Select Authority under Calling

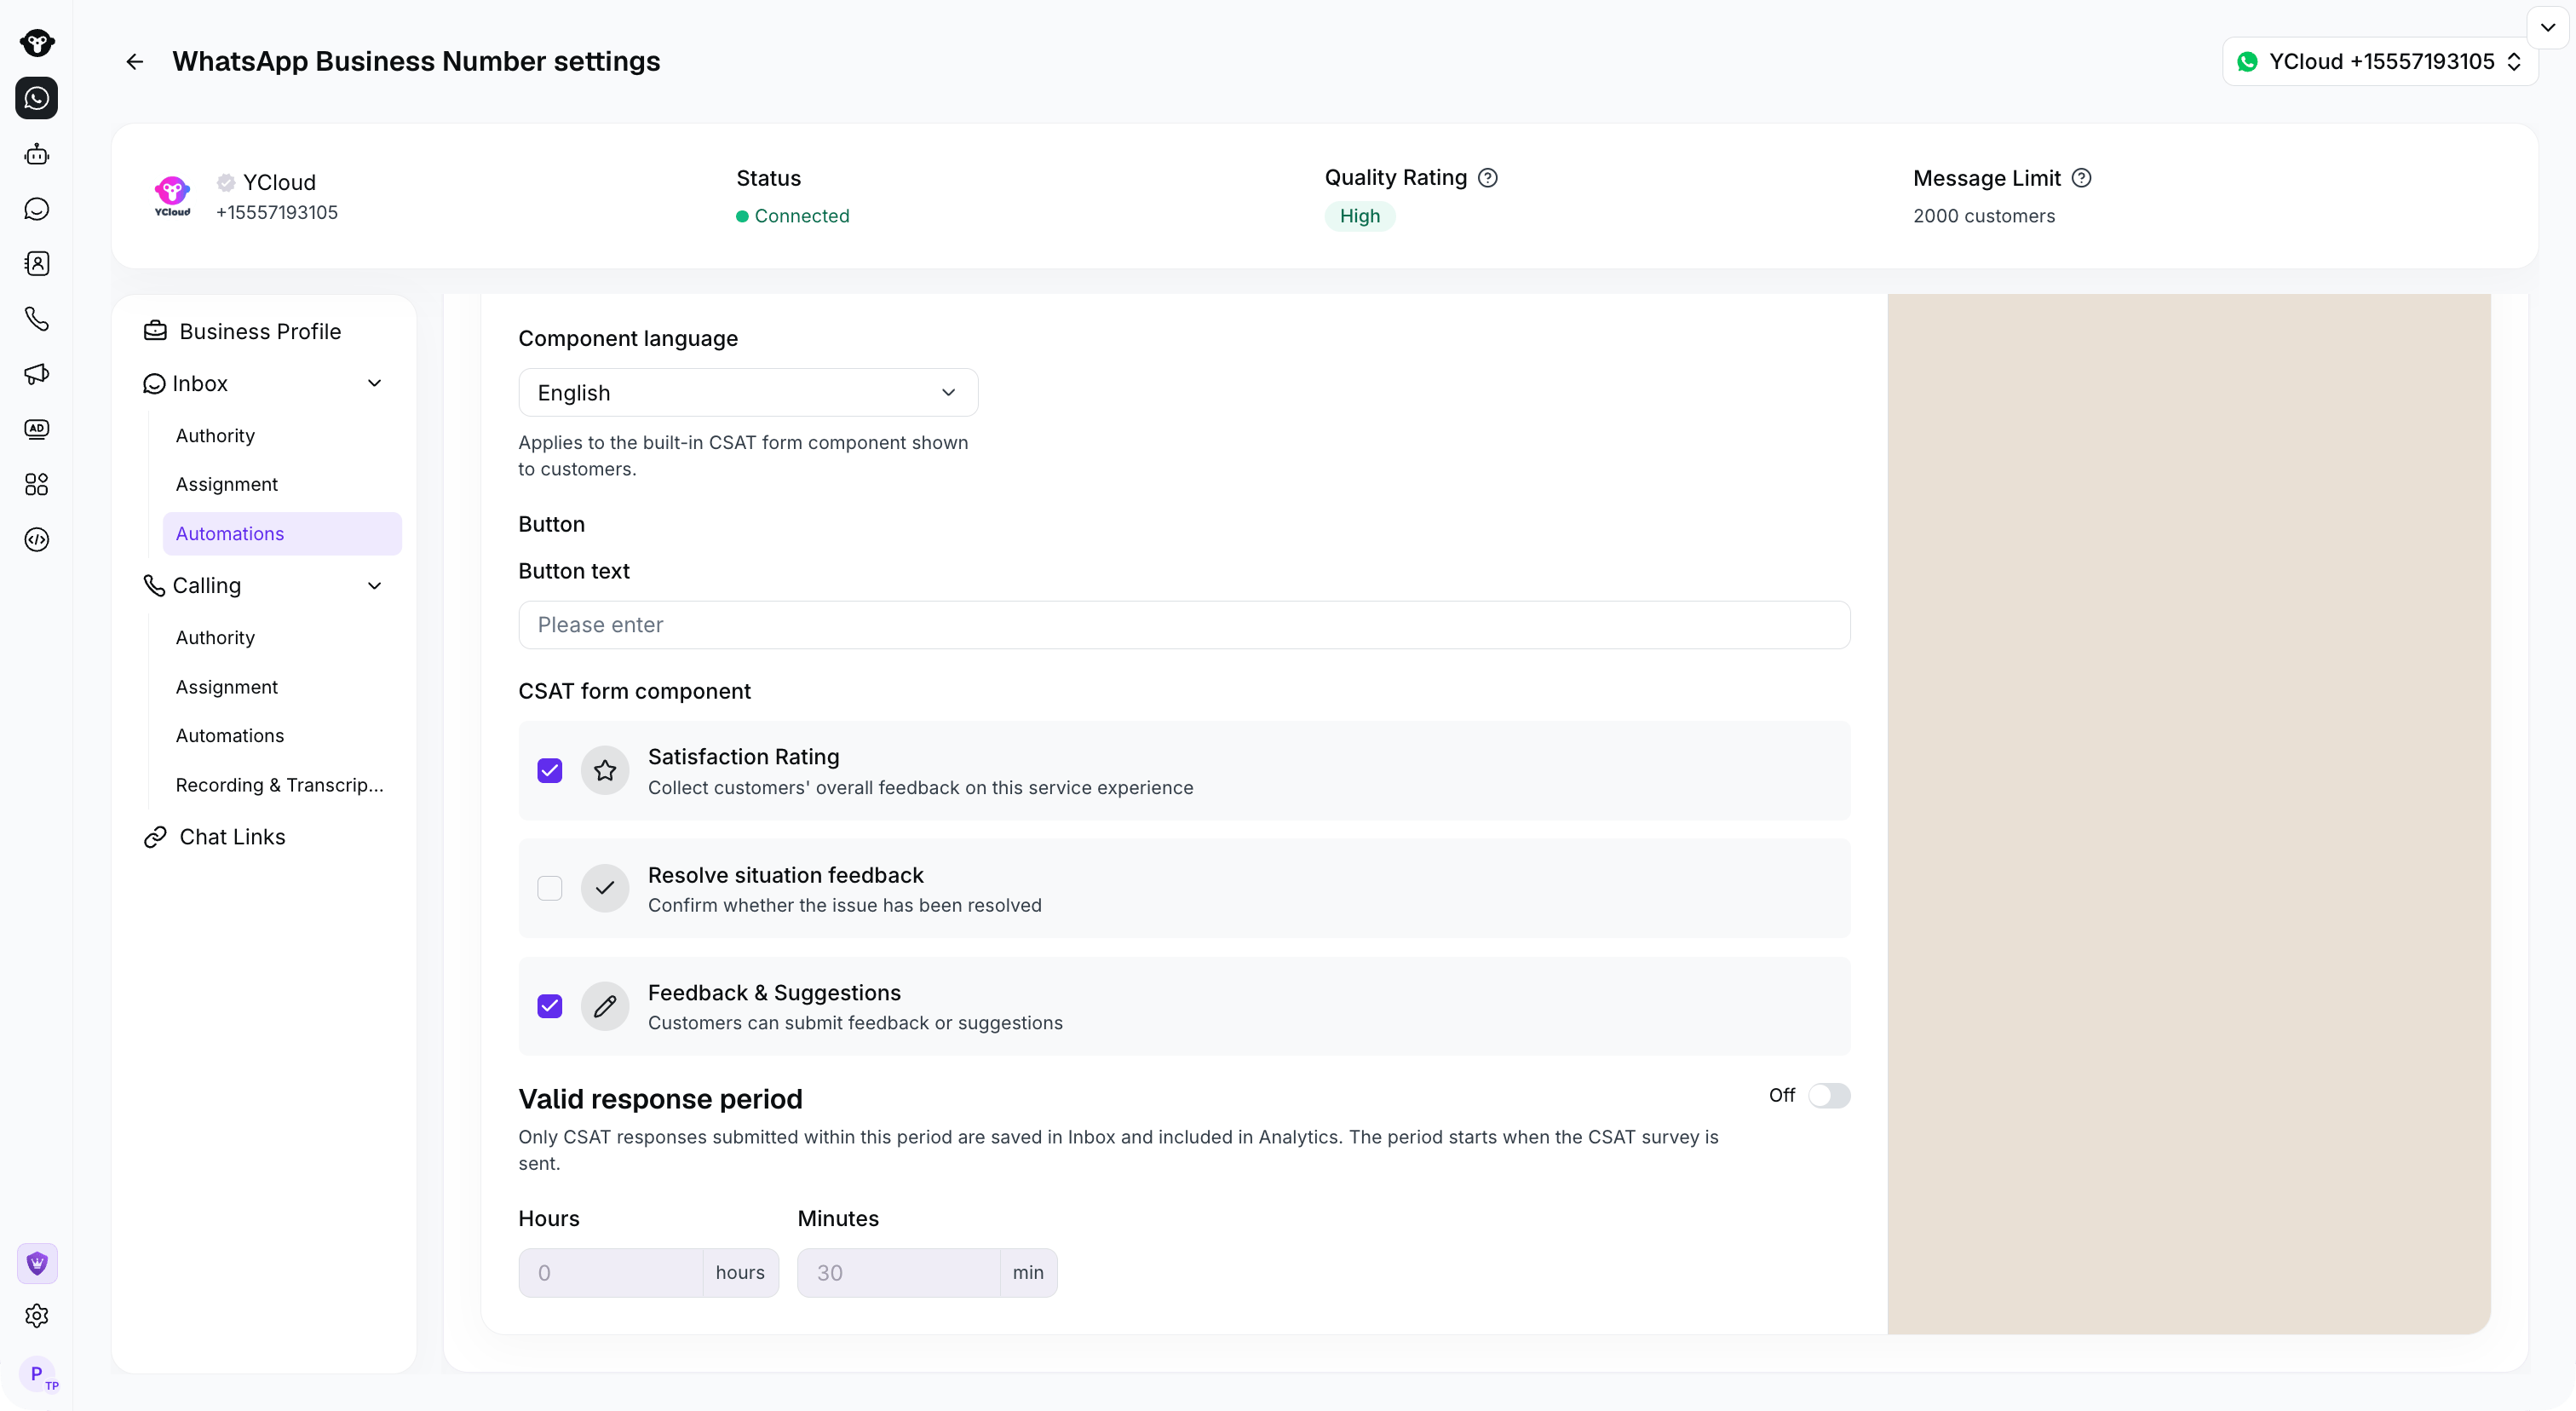(215, 638)
